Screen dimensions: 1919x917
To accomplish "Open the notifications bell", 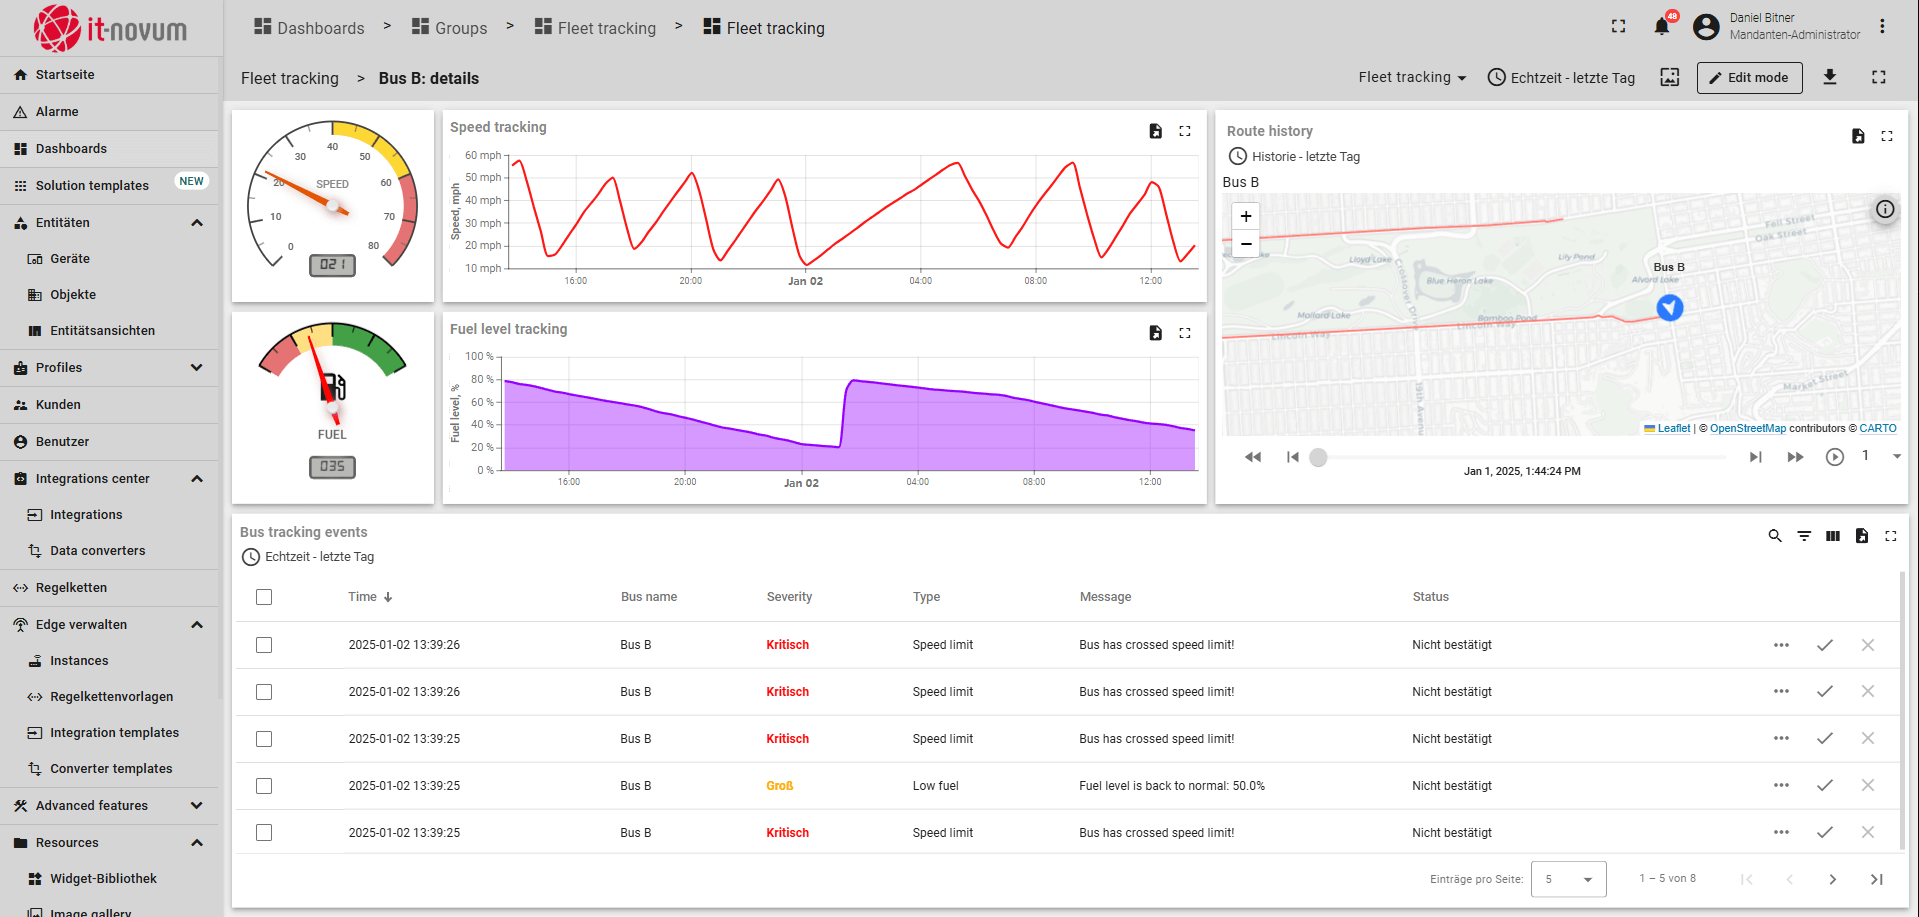I will 1662,27.
